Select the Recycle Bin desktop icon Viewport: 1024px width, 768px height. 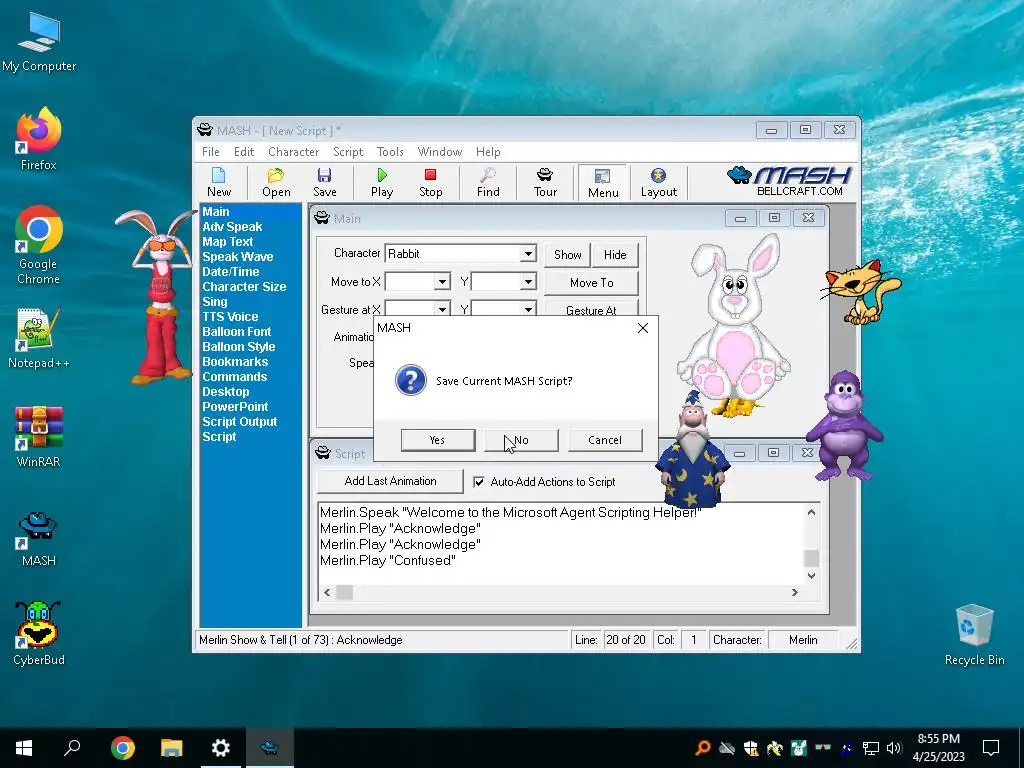[x=974, y=635]
